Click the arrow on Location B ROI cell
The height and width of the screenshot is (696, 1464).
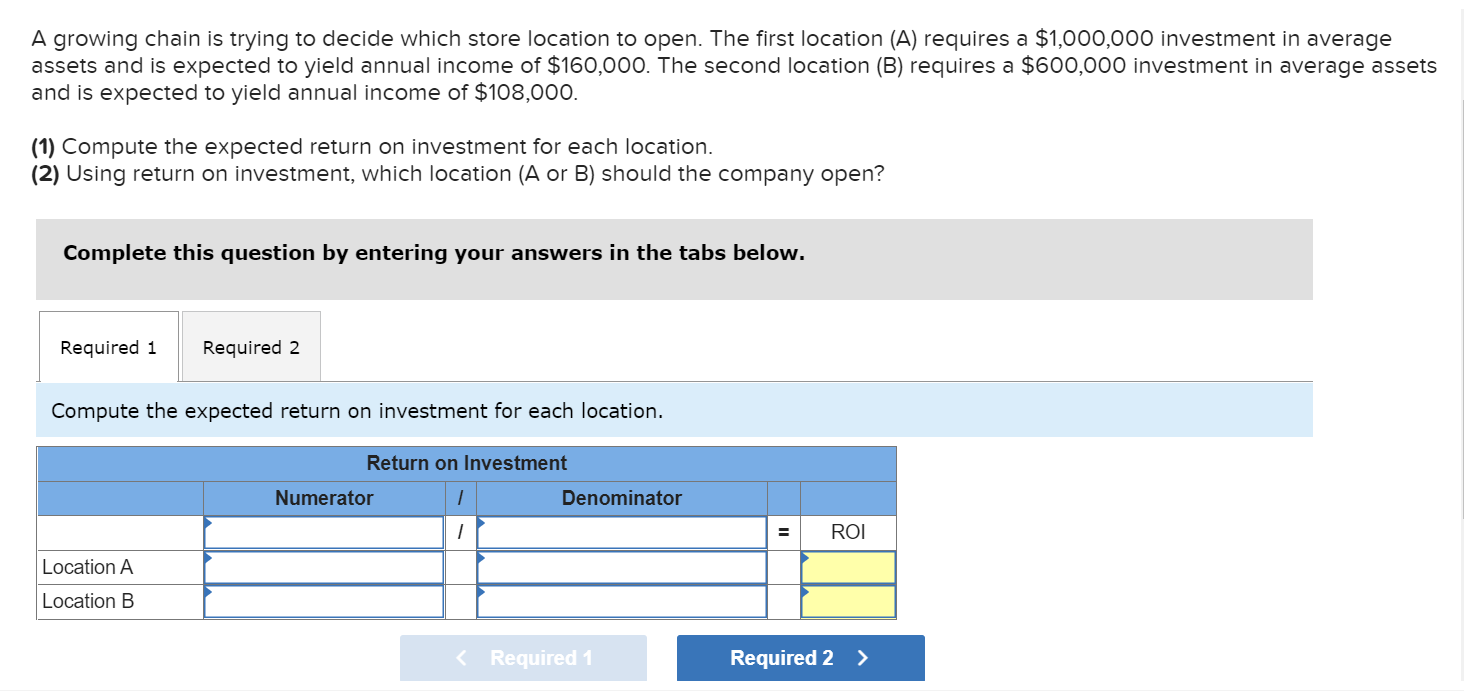tap(805, 594)
